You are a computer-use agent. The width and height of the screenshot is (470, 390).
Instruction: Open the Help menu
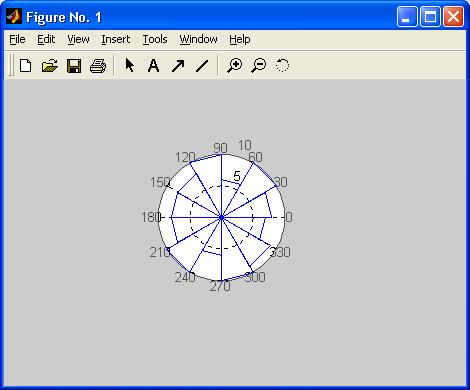point(240,39)
